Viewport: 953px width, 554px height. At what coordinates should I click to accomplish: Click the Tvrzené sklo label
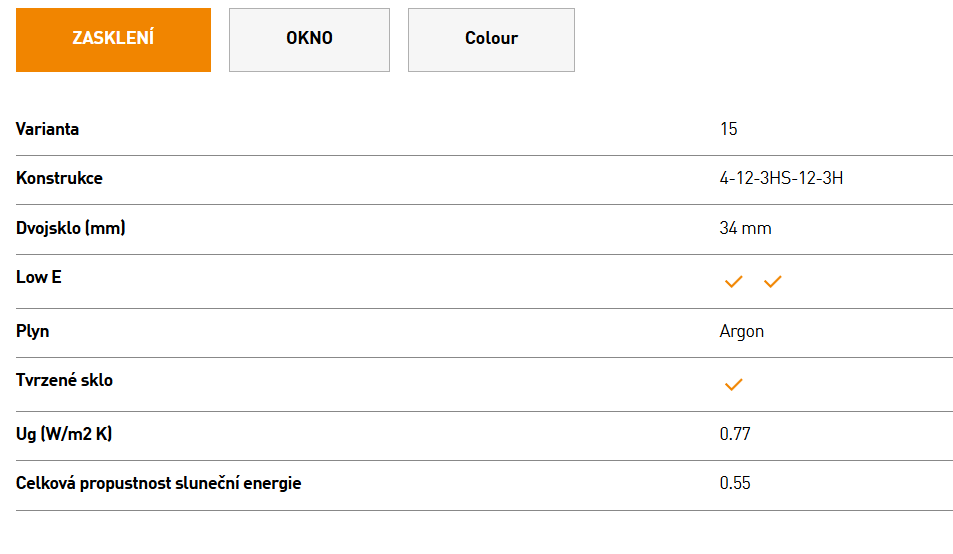(x=64, y=380)
